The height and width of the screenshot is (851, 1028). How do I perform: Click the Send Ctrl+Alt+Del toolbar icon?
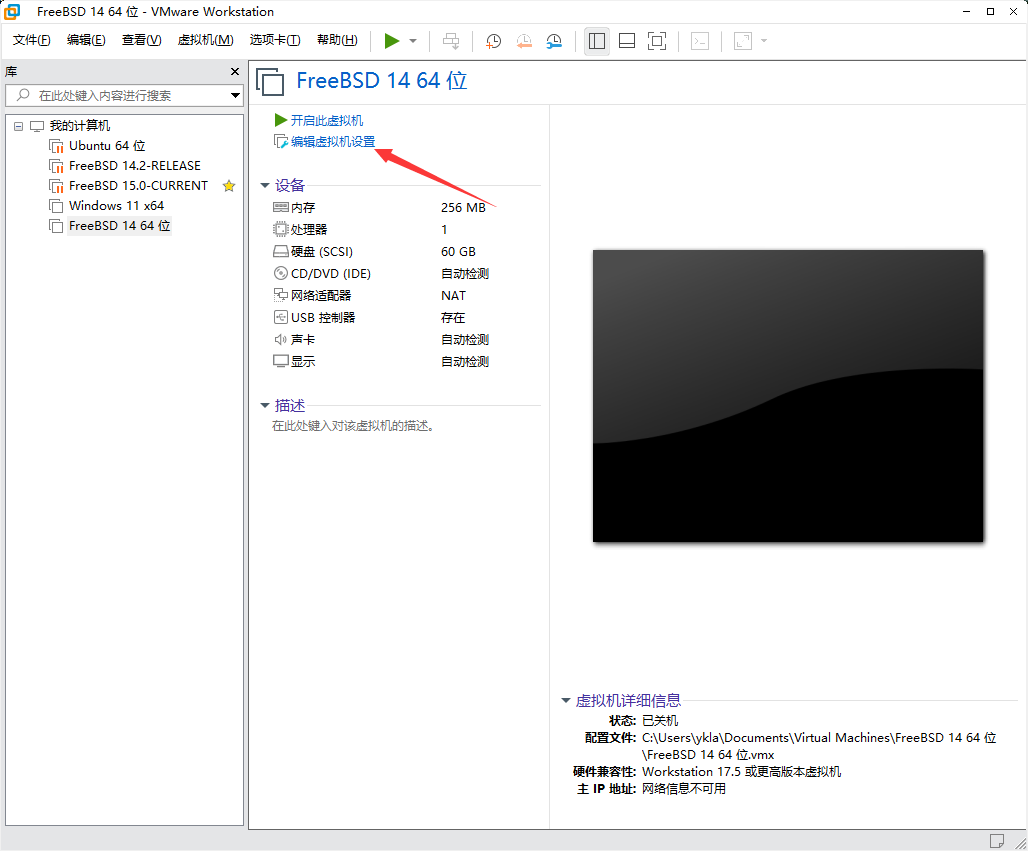[x=451, y=41]
